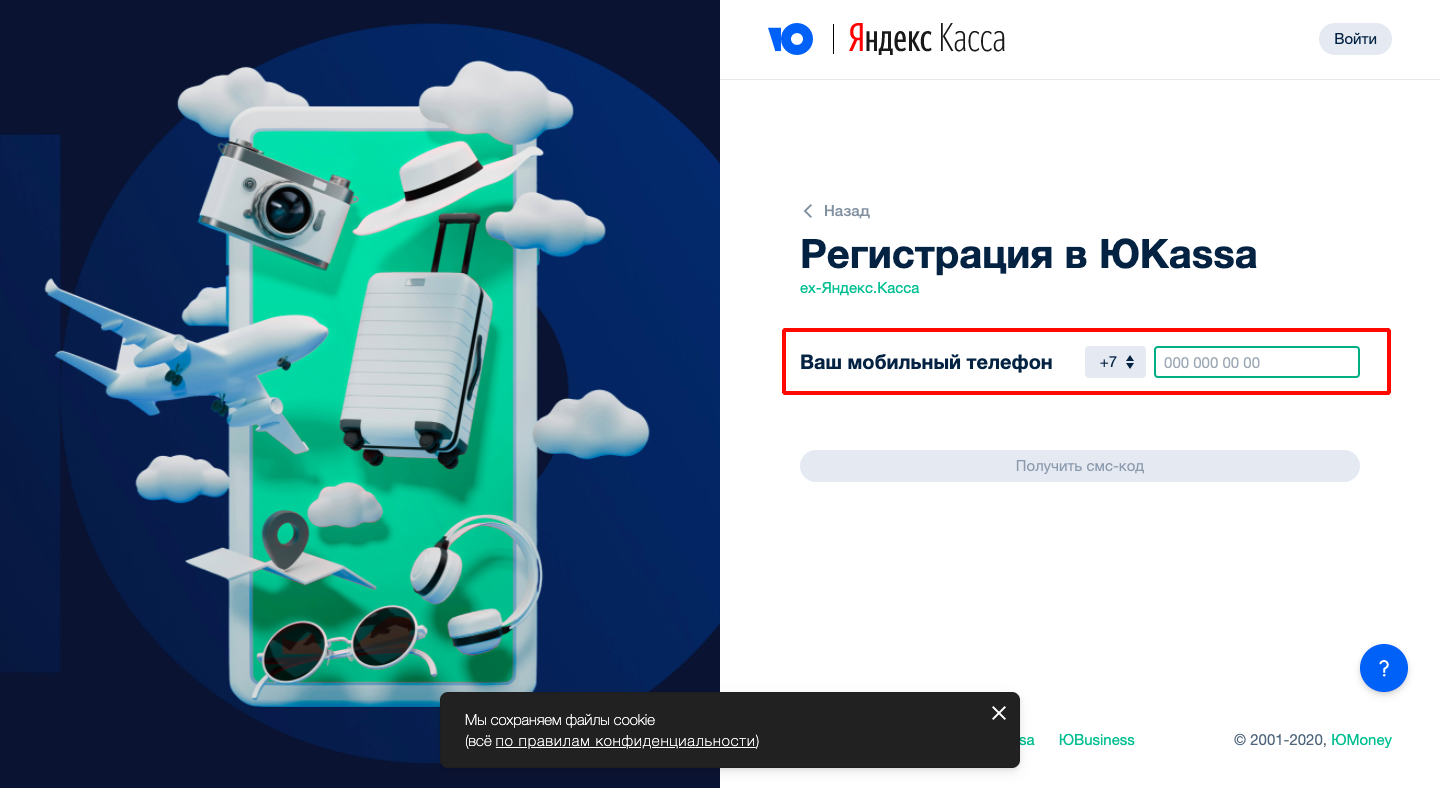Go back via the Назад link
This screenshot has width=1440, height=788.
tap(846, 211)
